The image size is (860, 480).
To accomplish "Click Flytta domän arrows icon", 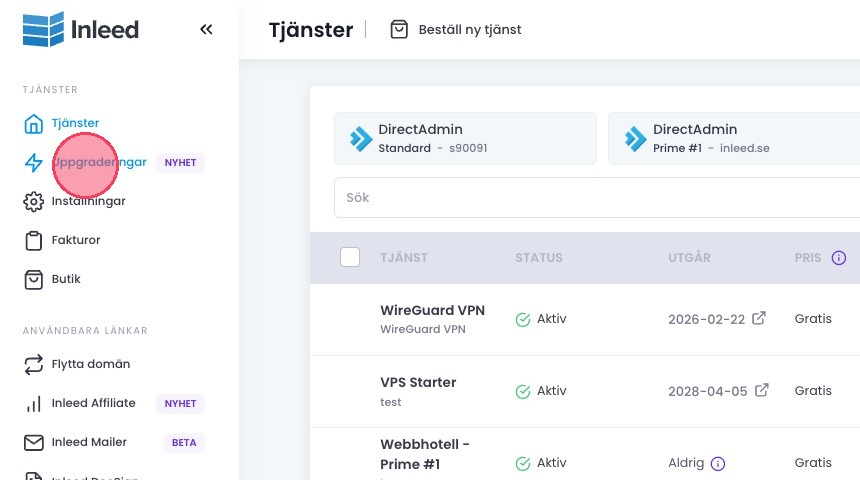I will click(34, 364).
